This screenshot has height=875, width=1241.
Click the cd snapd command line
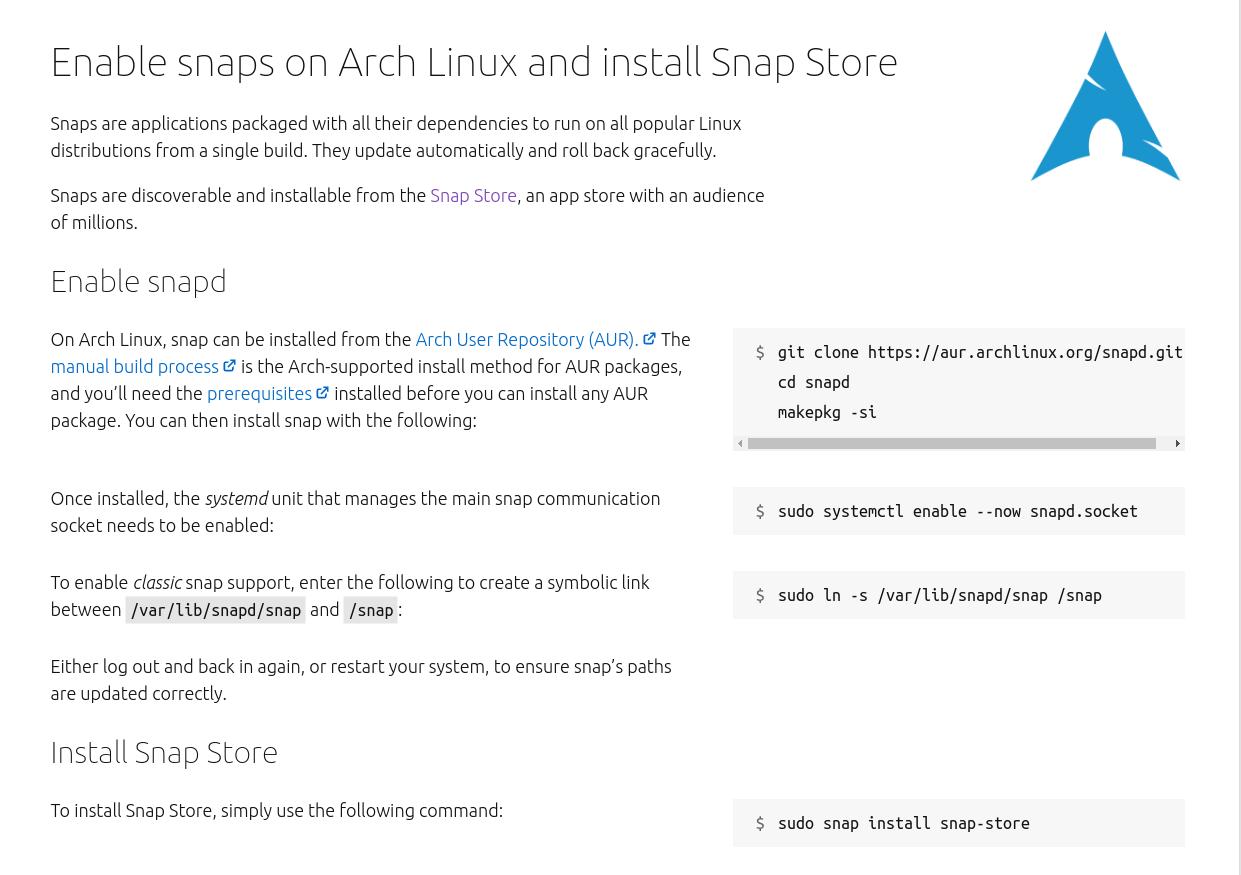pos(813,382)
